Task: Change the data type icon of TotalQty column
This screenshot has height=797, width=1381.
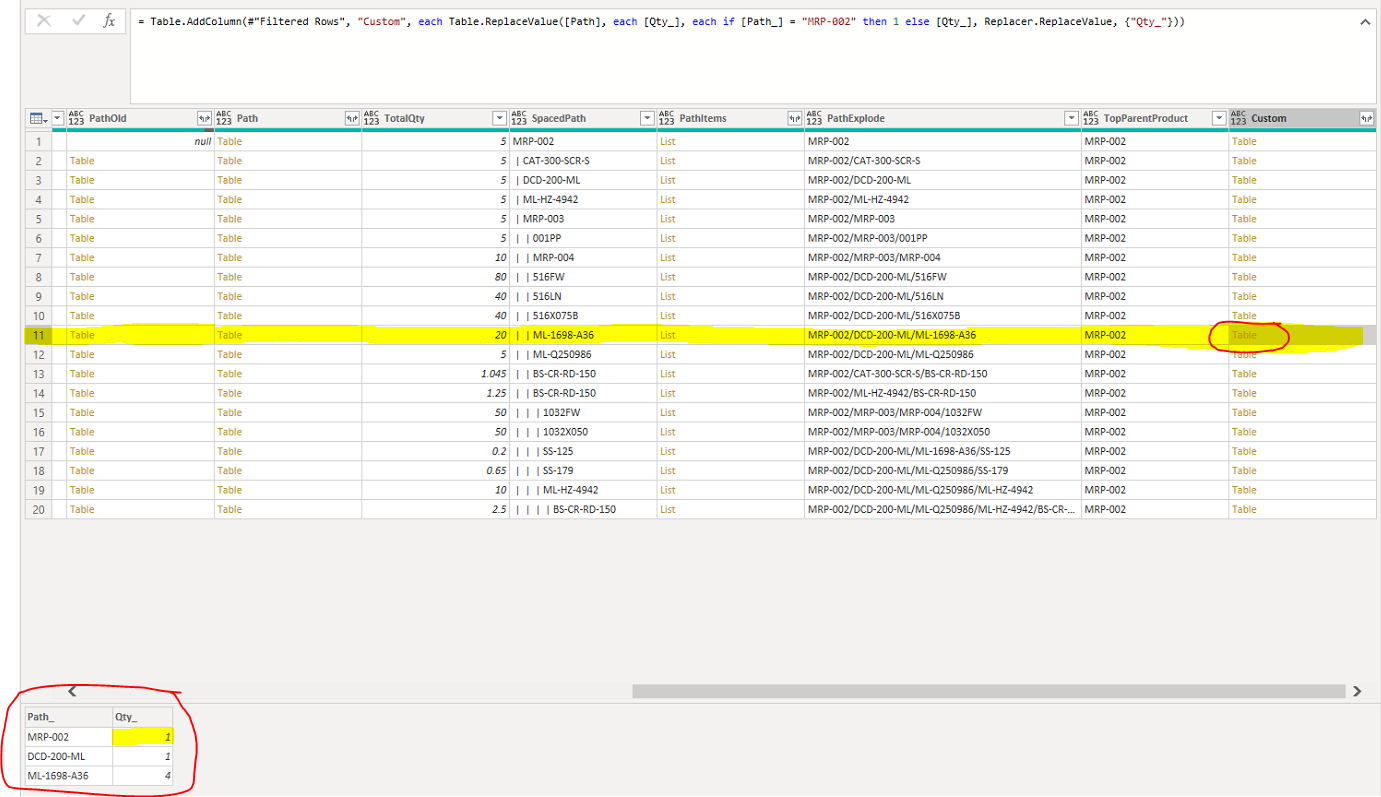Action: pyautogui.click(x=372, y=118)
